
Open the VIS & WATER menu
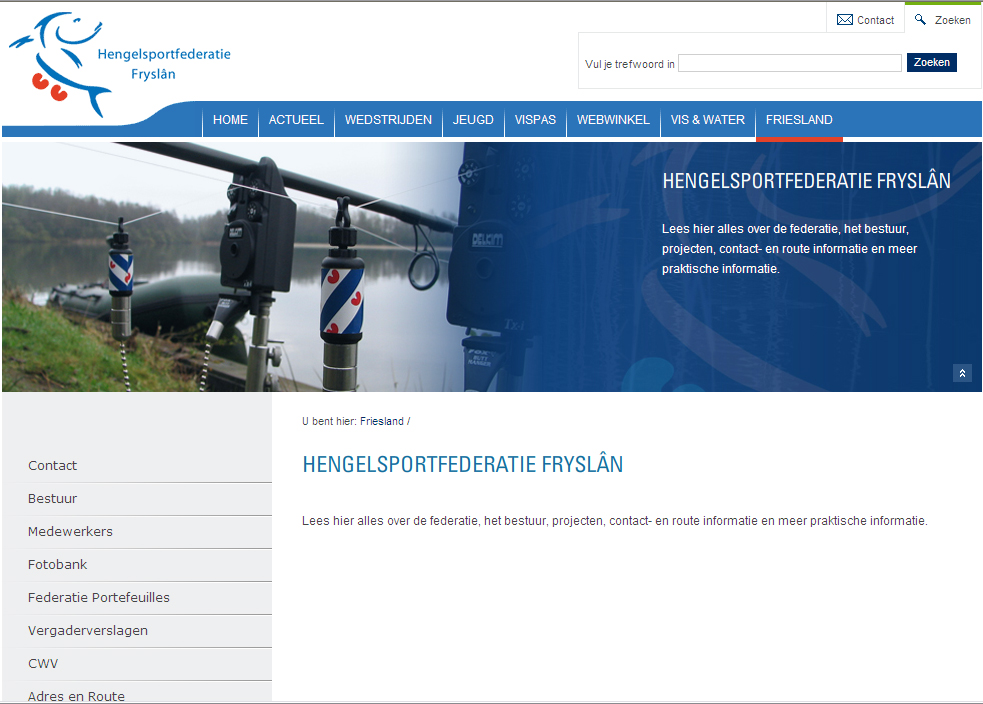707,120
